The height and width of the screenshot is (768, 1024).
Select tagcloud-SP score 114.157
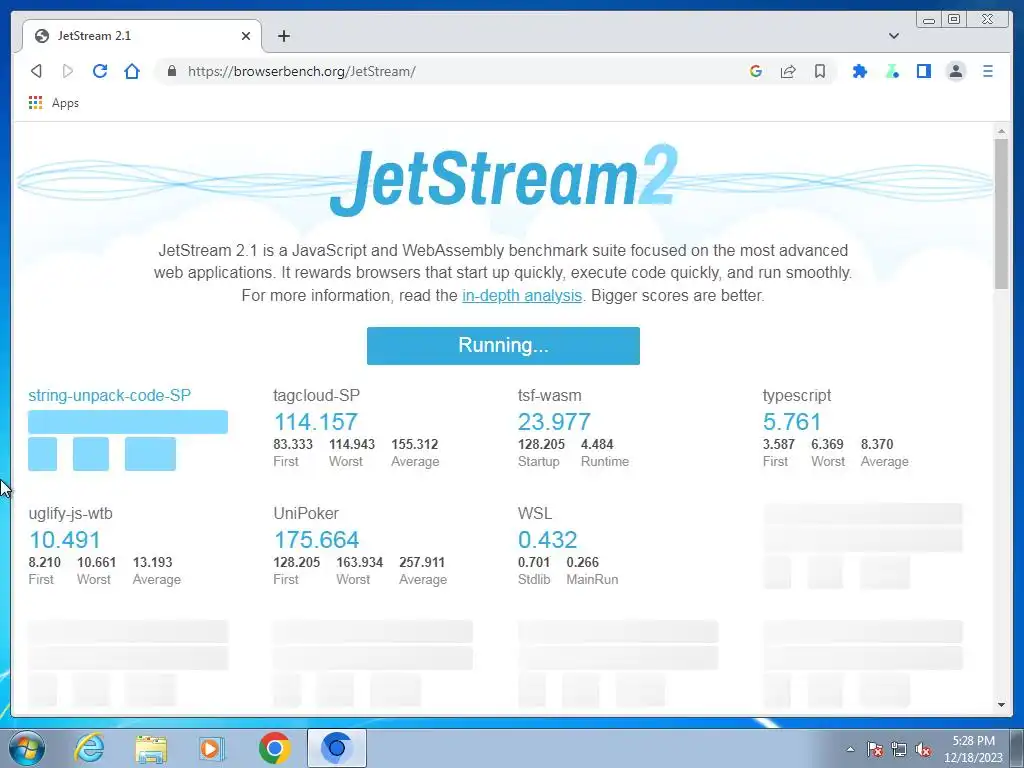click(315, 422)
